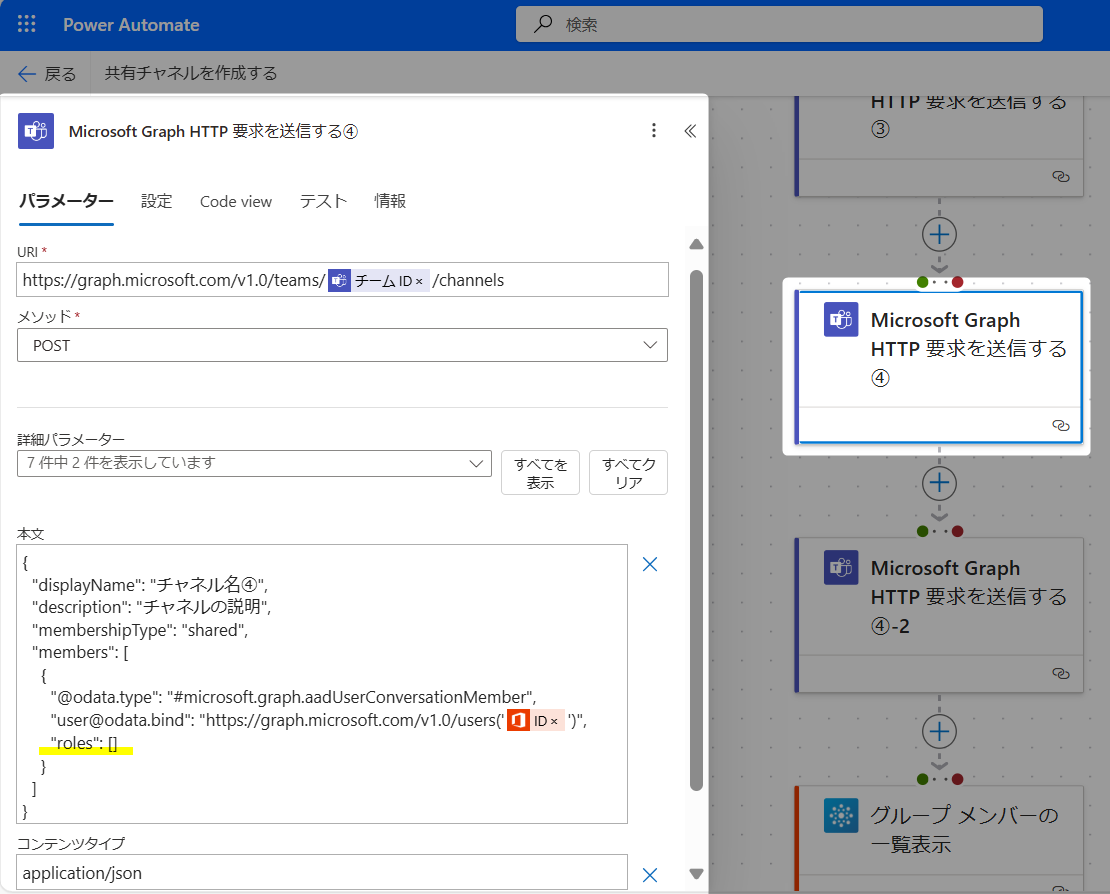Click the Teams icon in panel header

pos(36,131)
